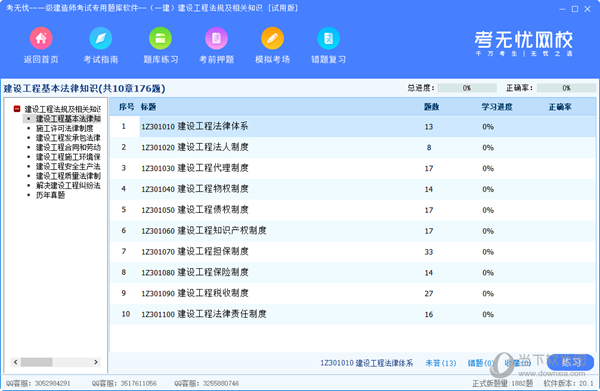Select tree item 建设工程合同和劳动
Viewport: 600px width, 391px height.
68,147
